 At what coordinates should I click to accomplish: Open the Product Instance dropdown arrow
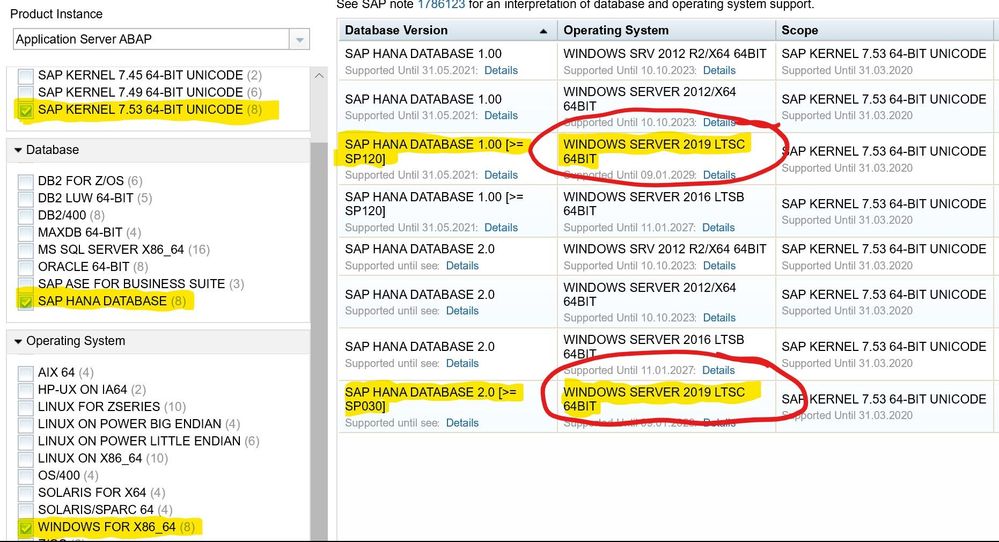(x=299, y=39)
